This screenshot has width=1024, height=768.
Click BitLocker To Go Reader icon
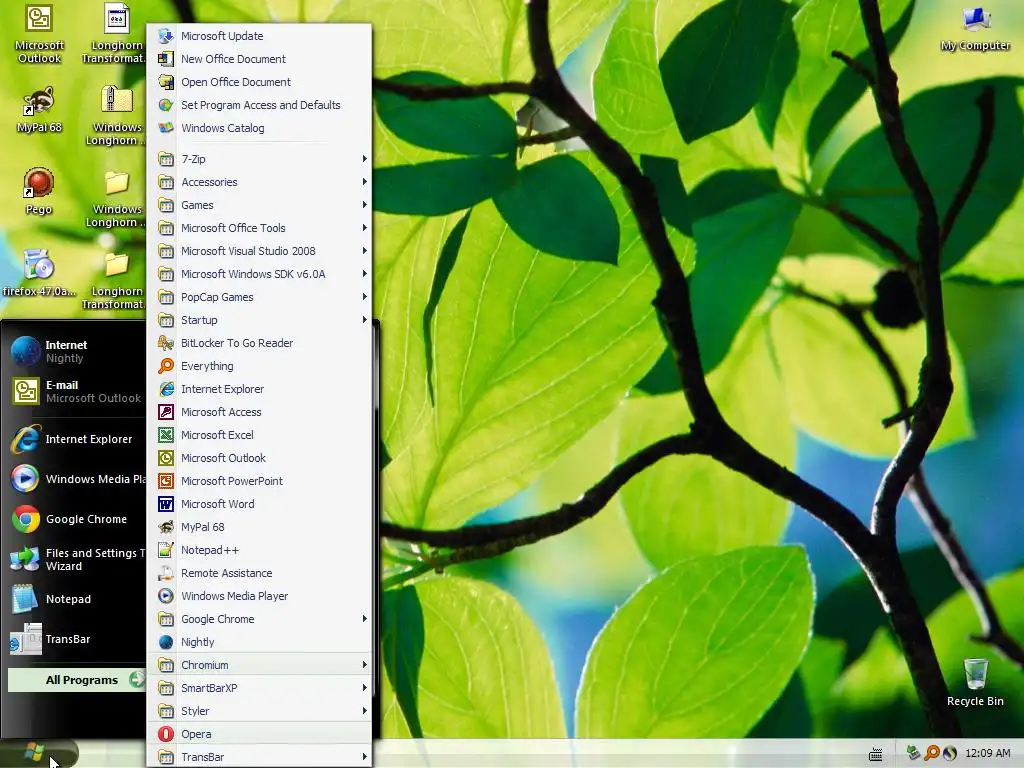pyautogui.click(x=166, y=343)
